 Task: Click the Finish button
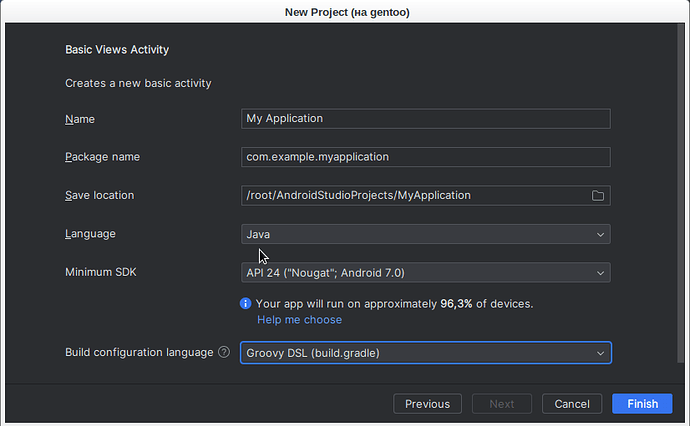[642, 404]
